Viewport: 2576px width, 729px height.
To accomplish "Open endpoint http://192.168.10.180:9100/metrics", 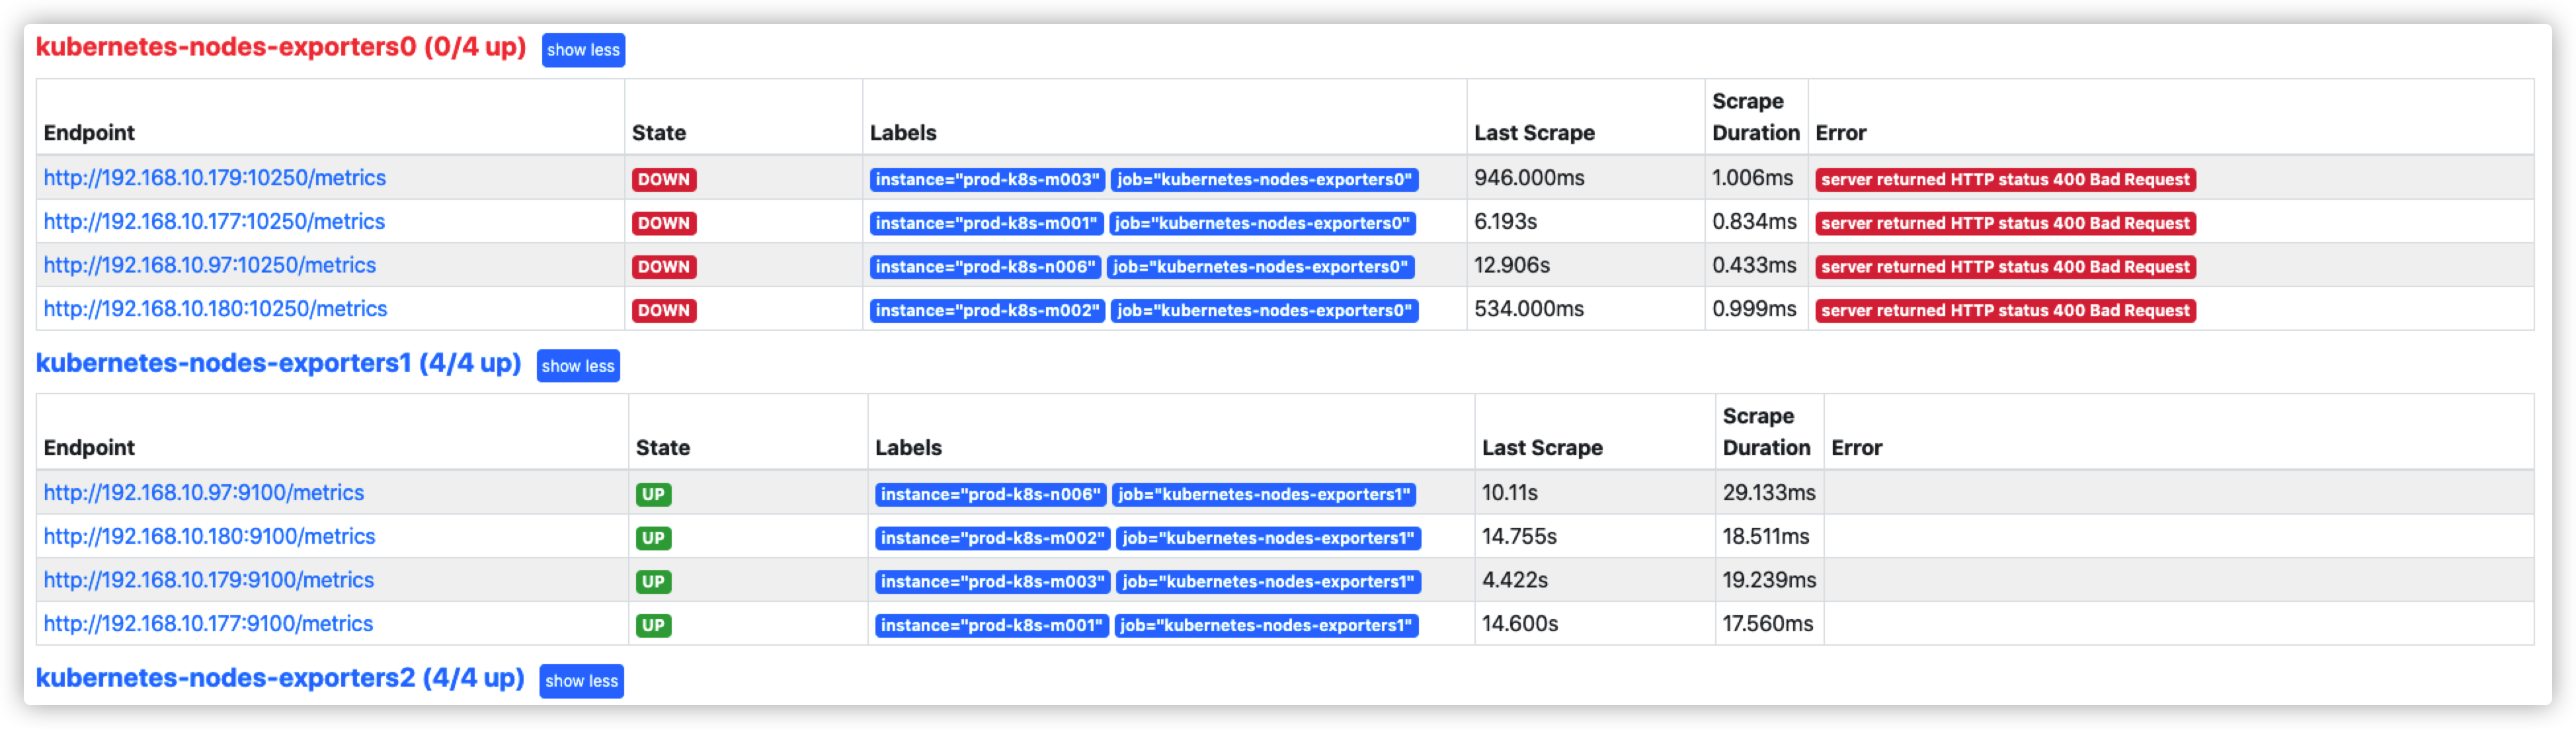I will coord(209,537).
